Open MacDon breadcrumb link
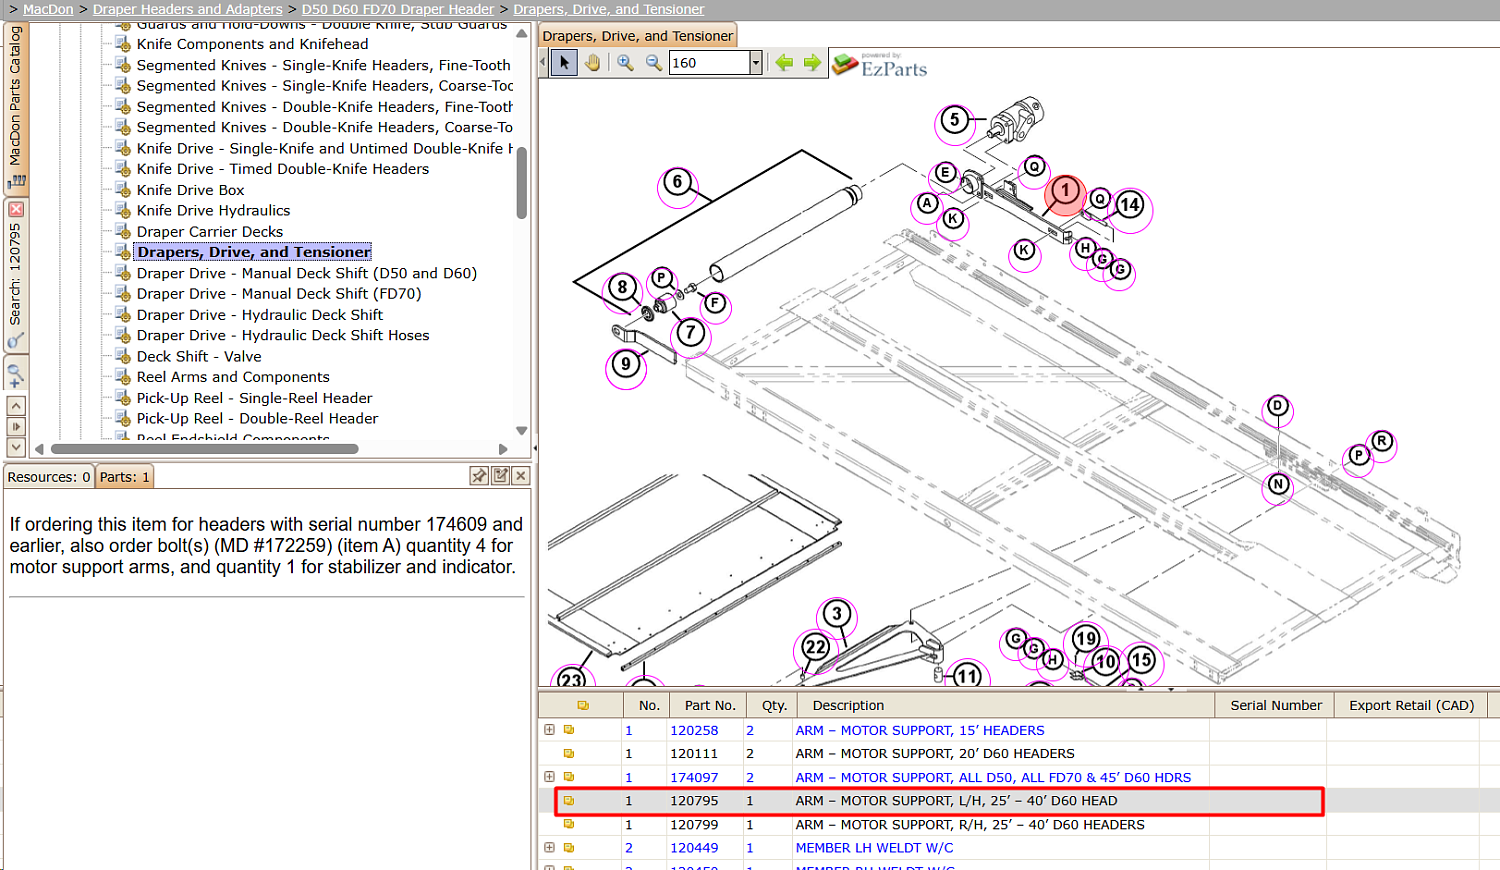 point(48,9)
